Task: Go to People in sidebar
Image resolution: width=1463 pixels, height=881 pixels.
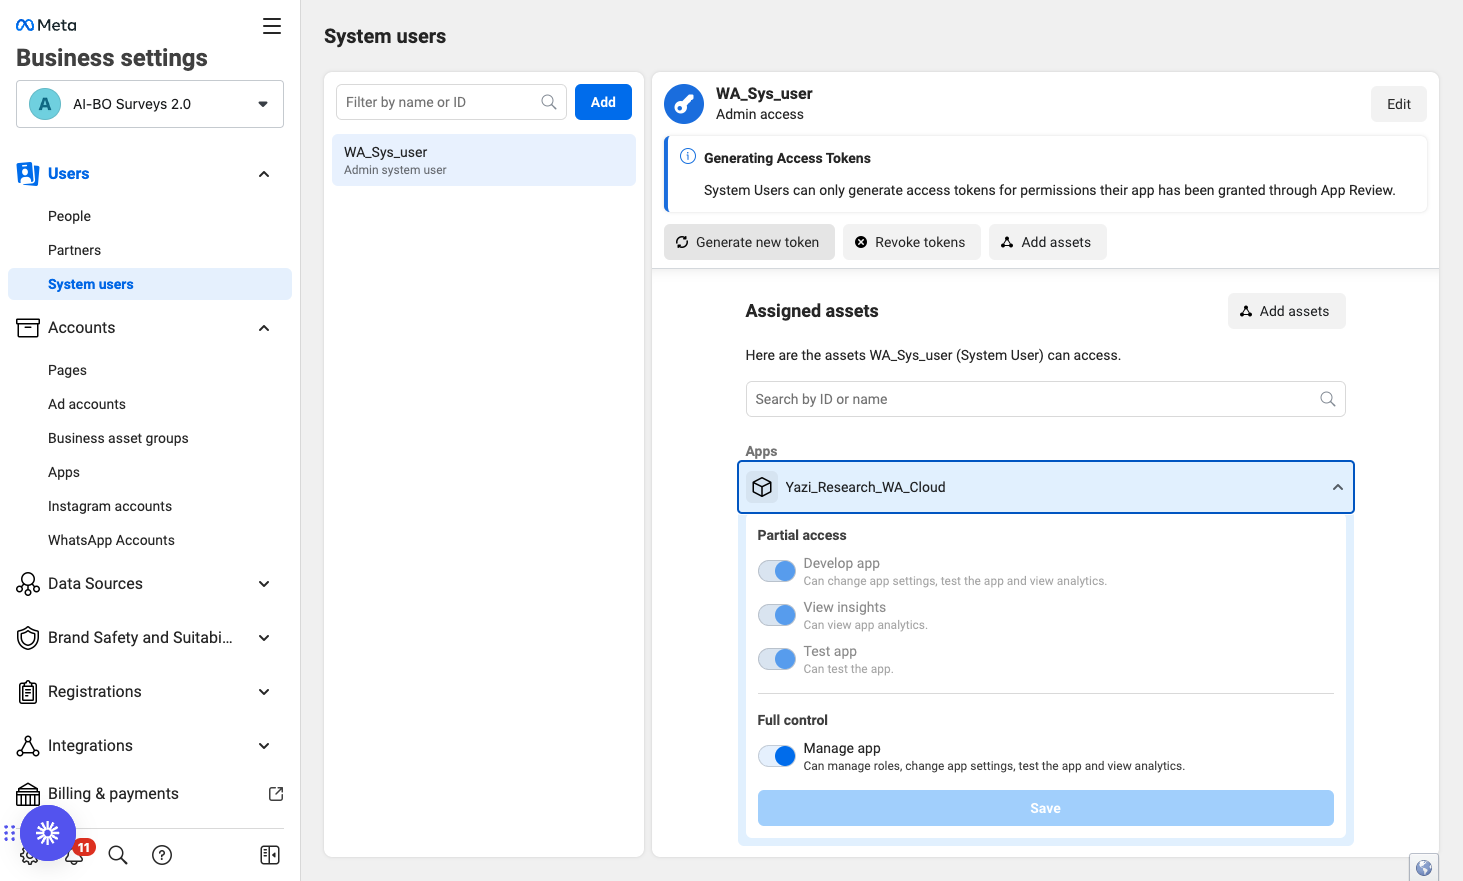Action: pos(69,216)
